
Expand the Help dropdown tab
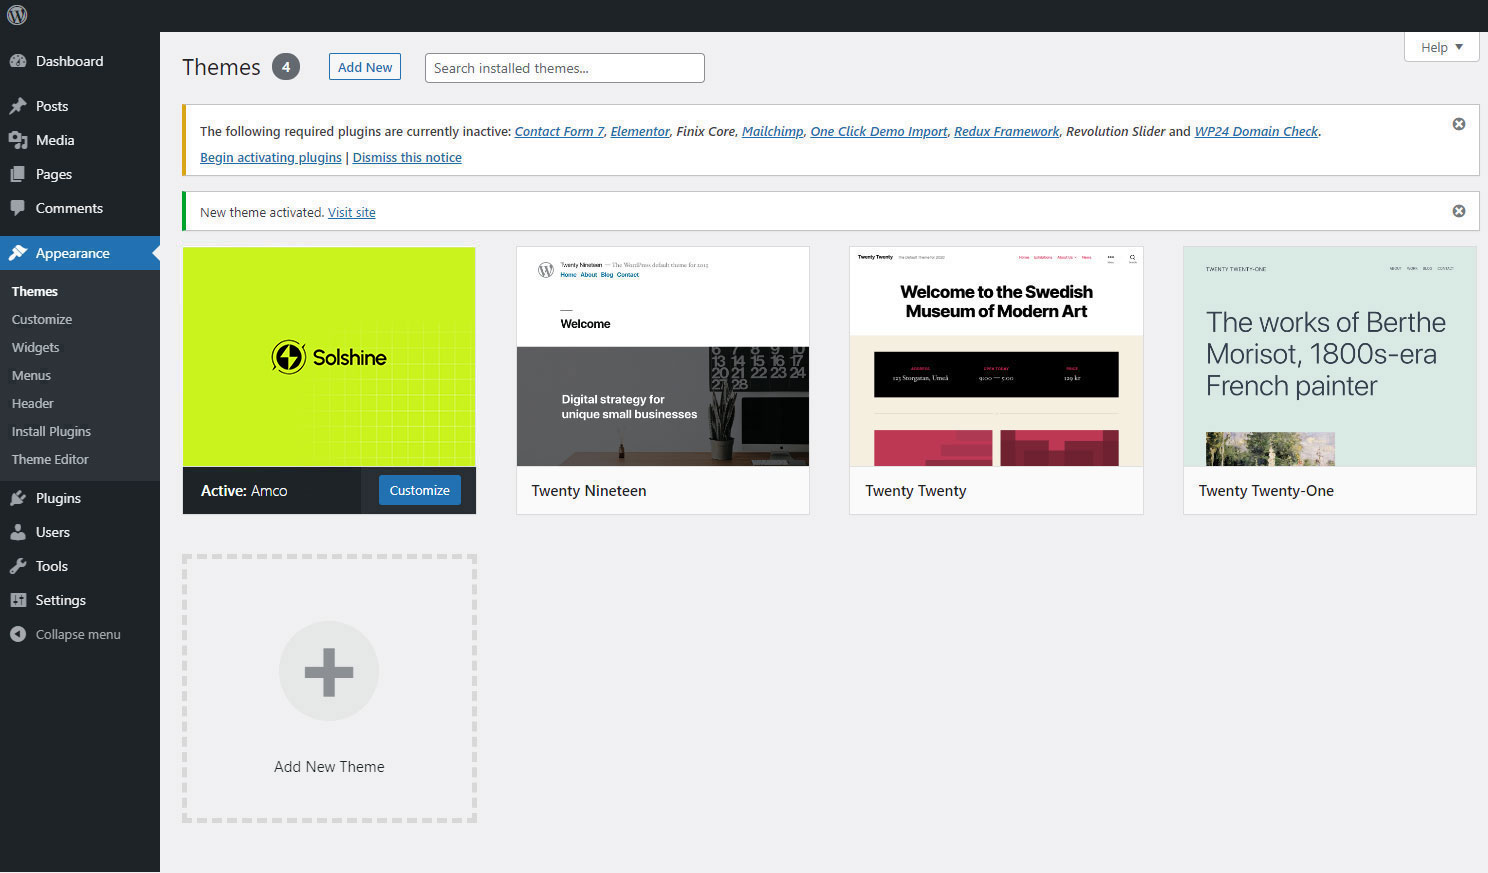[1441, 47]
